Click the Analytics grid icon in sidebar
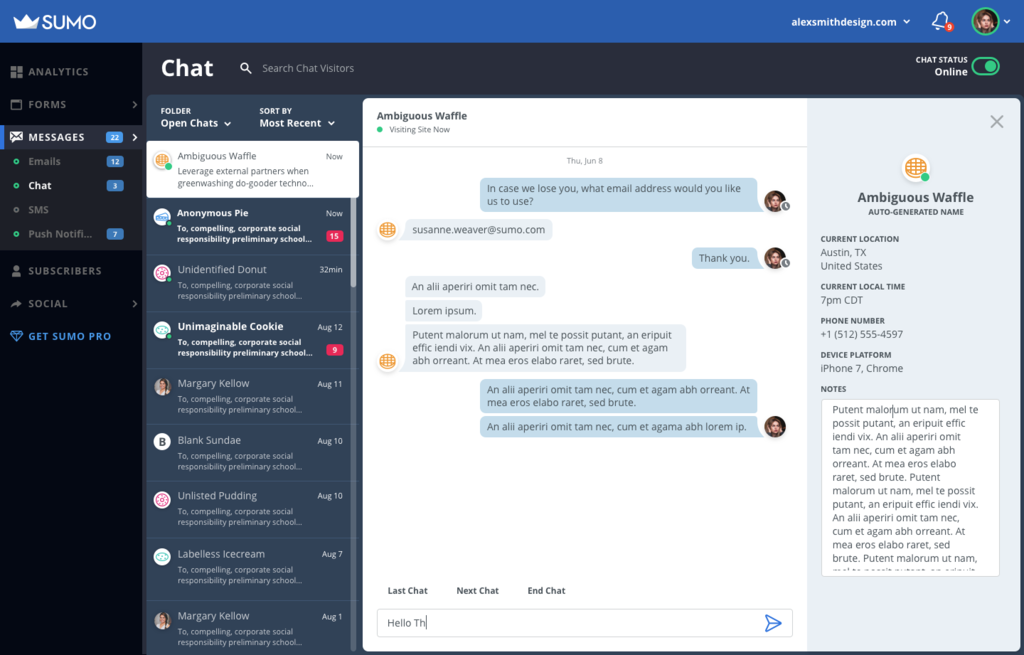This screenshot has width=1024, height=655. click(x=16, y=72)
